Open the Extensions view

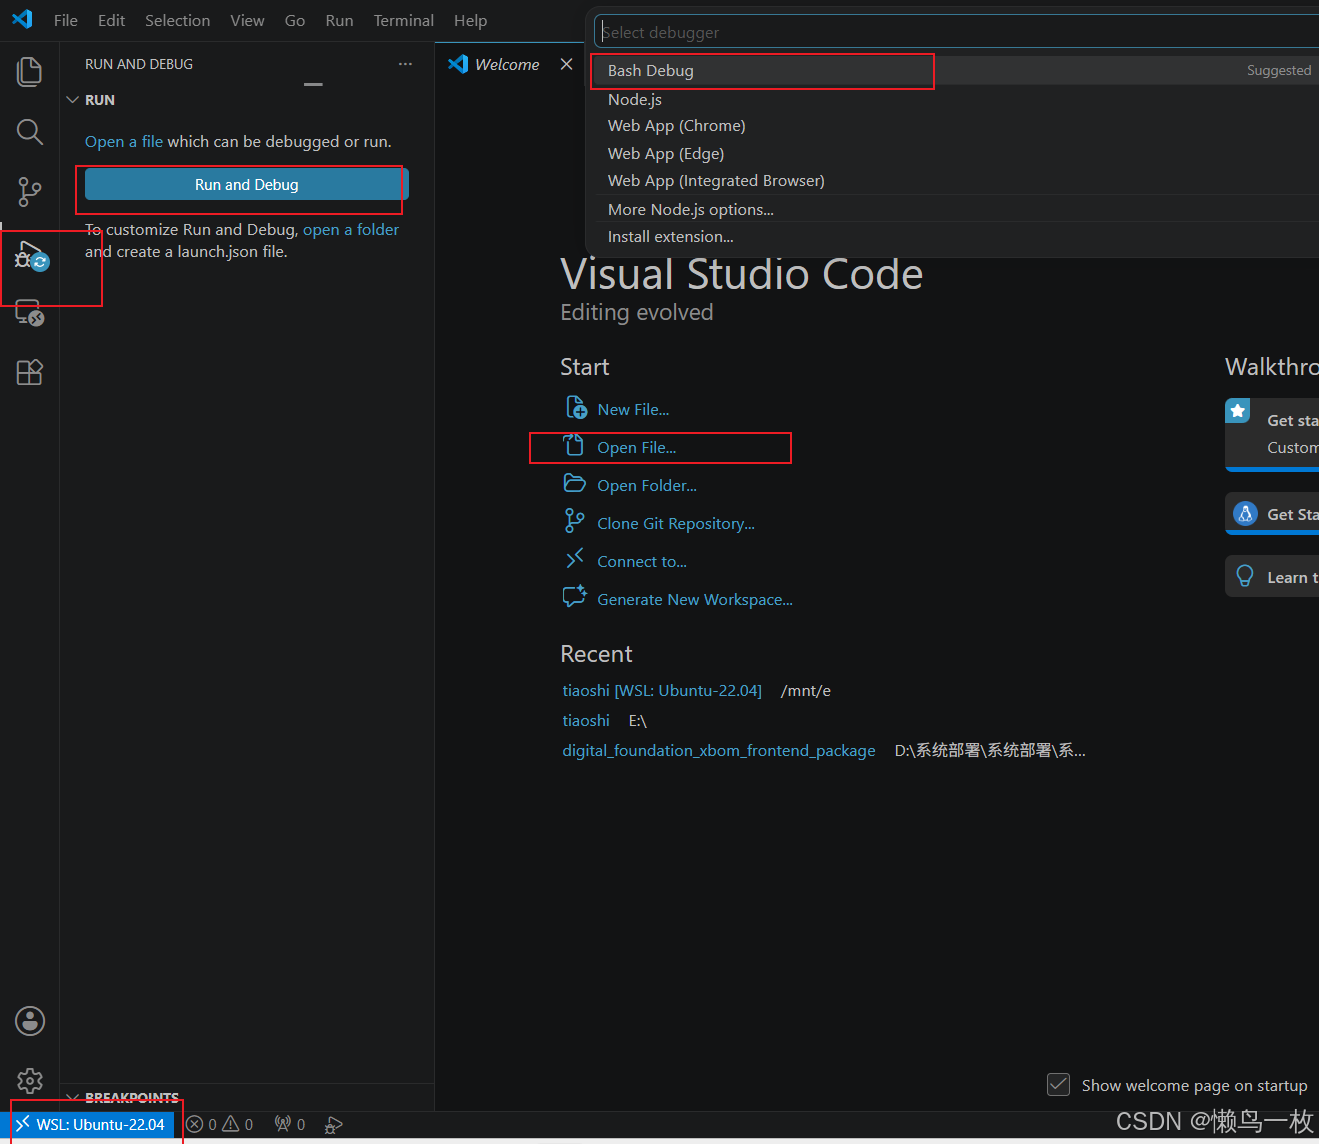pyautogui.click(x=30, y=372)
